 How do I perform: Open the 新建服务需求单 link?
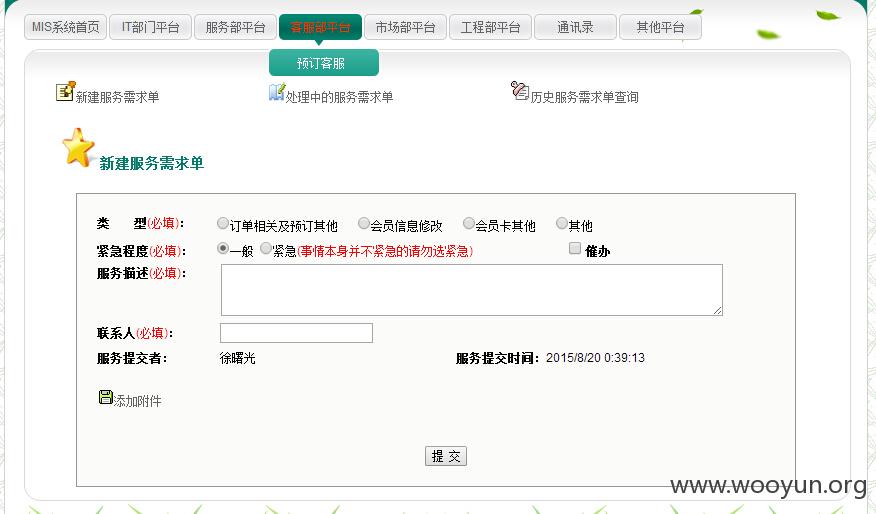point(117,97)
